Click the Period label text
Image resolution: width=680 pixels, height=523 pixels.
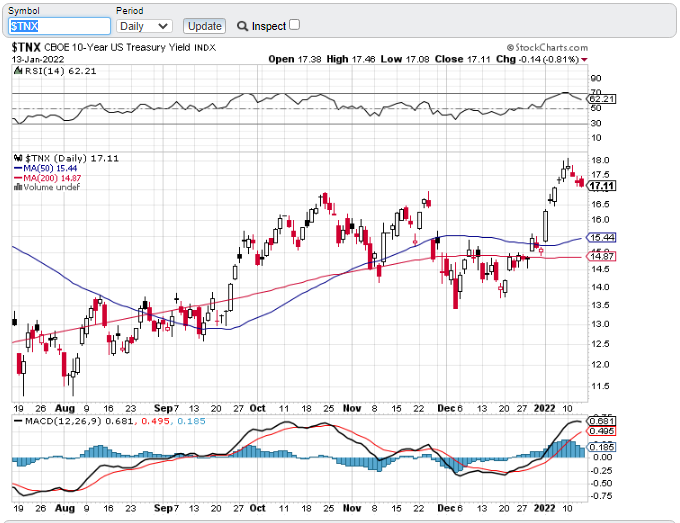(x=130, y=11)
